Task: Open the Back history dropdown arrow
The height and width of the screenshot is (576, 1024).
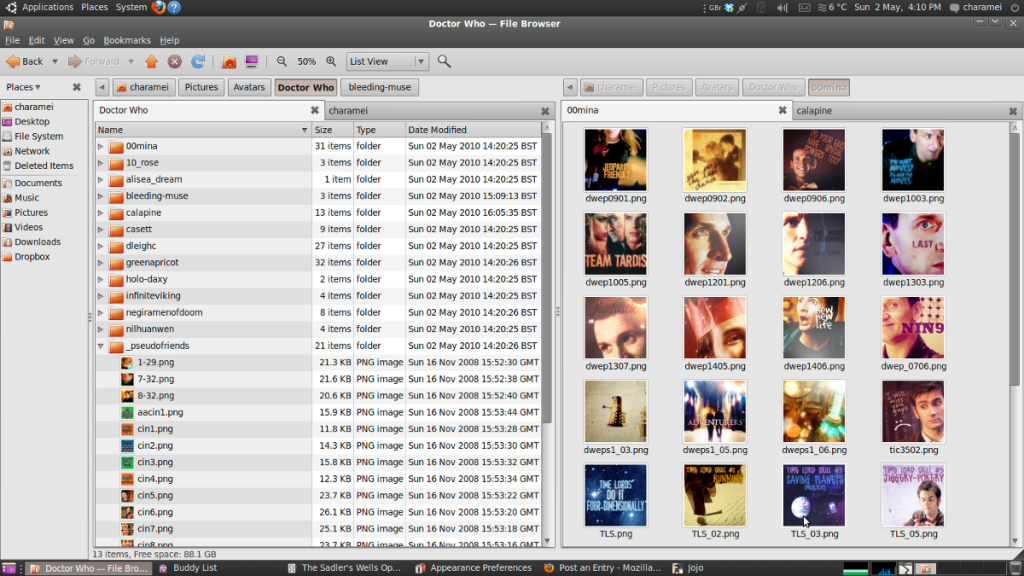Action: pos(55,61)
